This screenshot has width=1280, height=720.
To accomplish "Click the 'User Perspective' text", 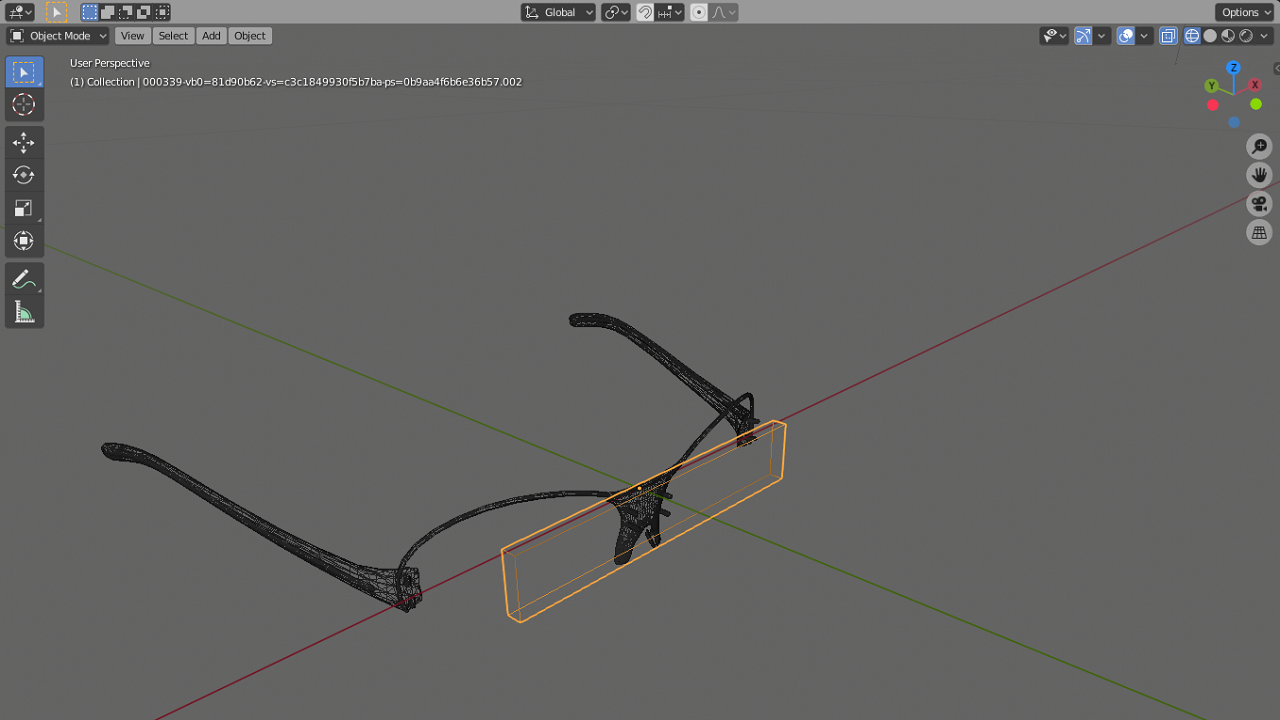I will [x=110, y=63].
